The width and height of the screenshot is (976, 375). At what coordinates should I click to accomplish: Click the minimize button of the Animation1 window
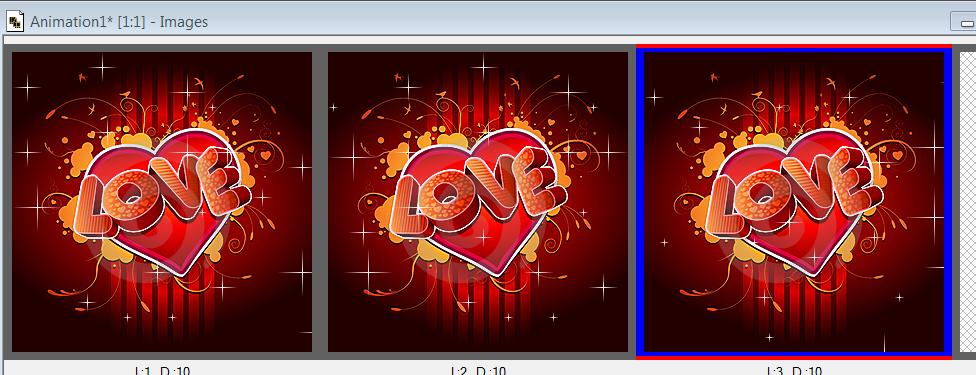pos(964,22)
